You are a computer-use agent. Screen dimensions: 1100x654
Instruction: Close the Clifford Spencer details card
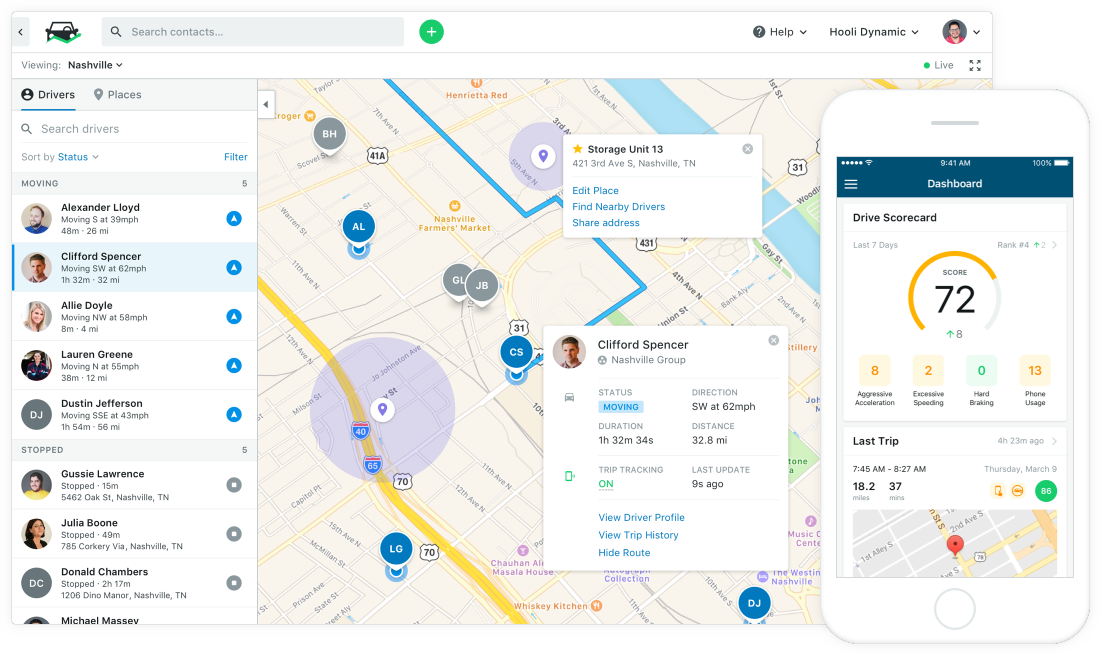pyautogui.click(x=774, y=340)
